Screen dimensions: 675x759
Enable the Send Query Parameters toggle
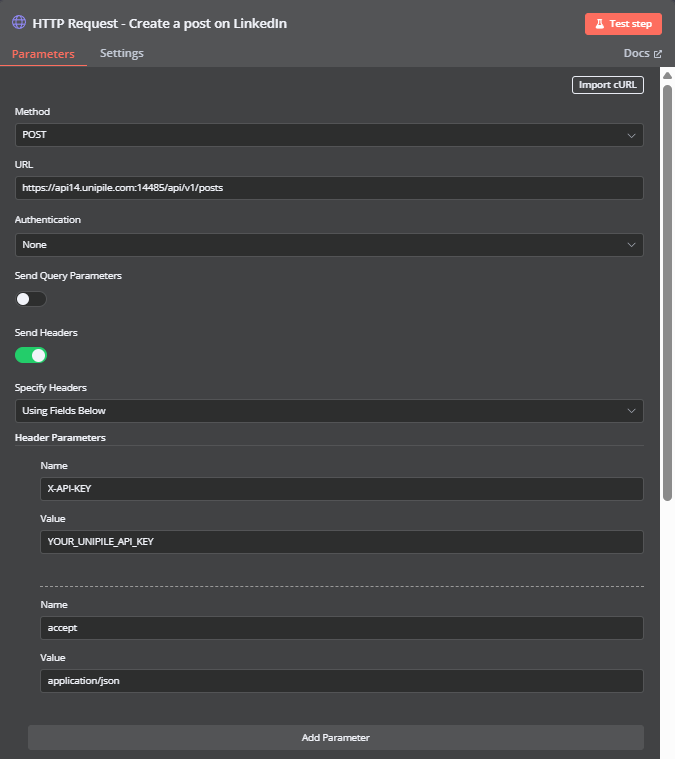pyautogui.click(x=31, y=299)
